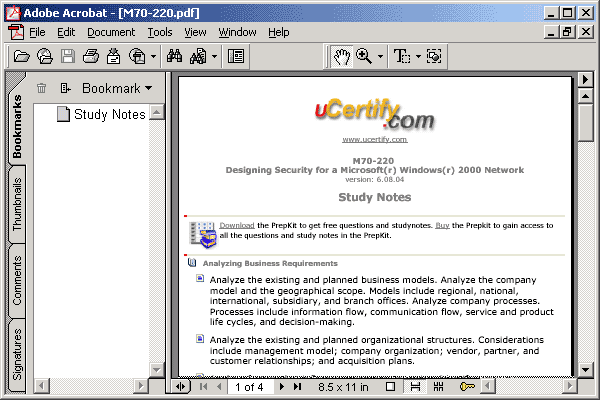Expand the Text Select tool dropdown arrow
Screen dimensions: 600x400
coord(418,57)
